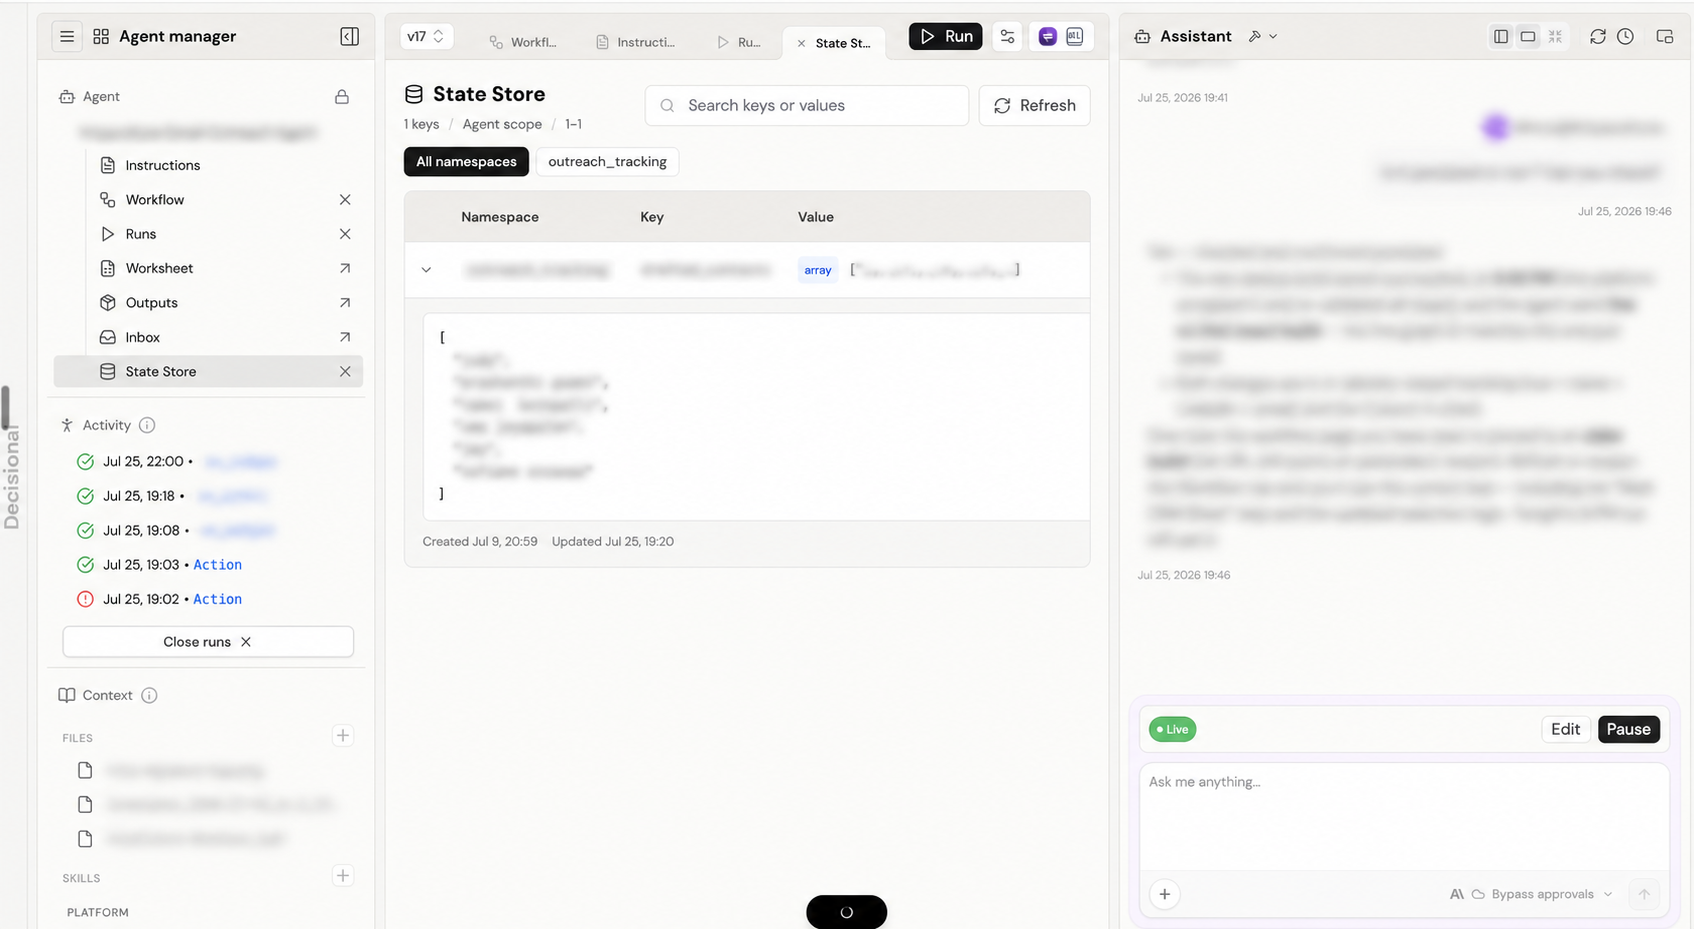Switch to the split sidebar layout icon
This screenshot has height=929, width=1694.
click(x=1501, y=36)
